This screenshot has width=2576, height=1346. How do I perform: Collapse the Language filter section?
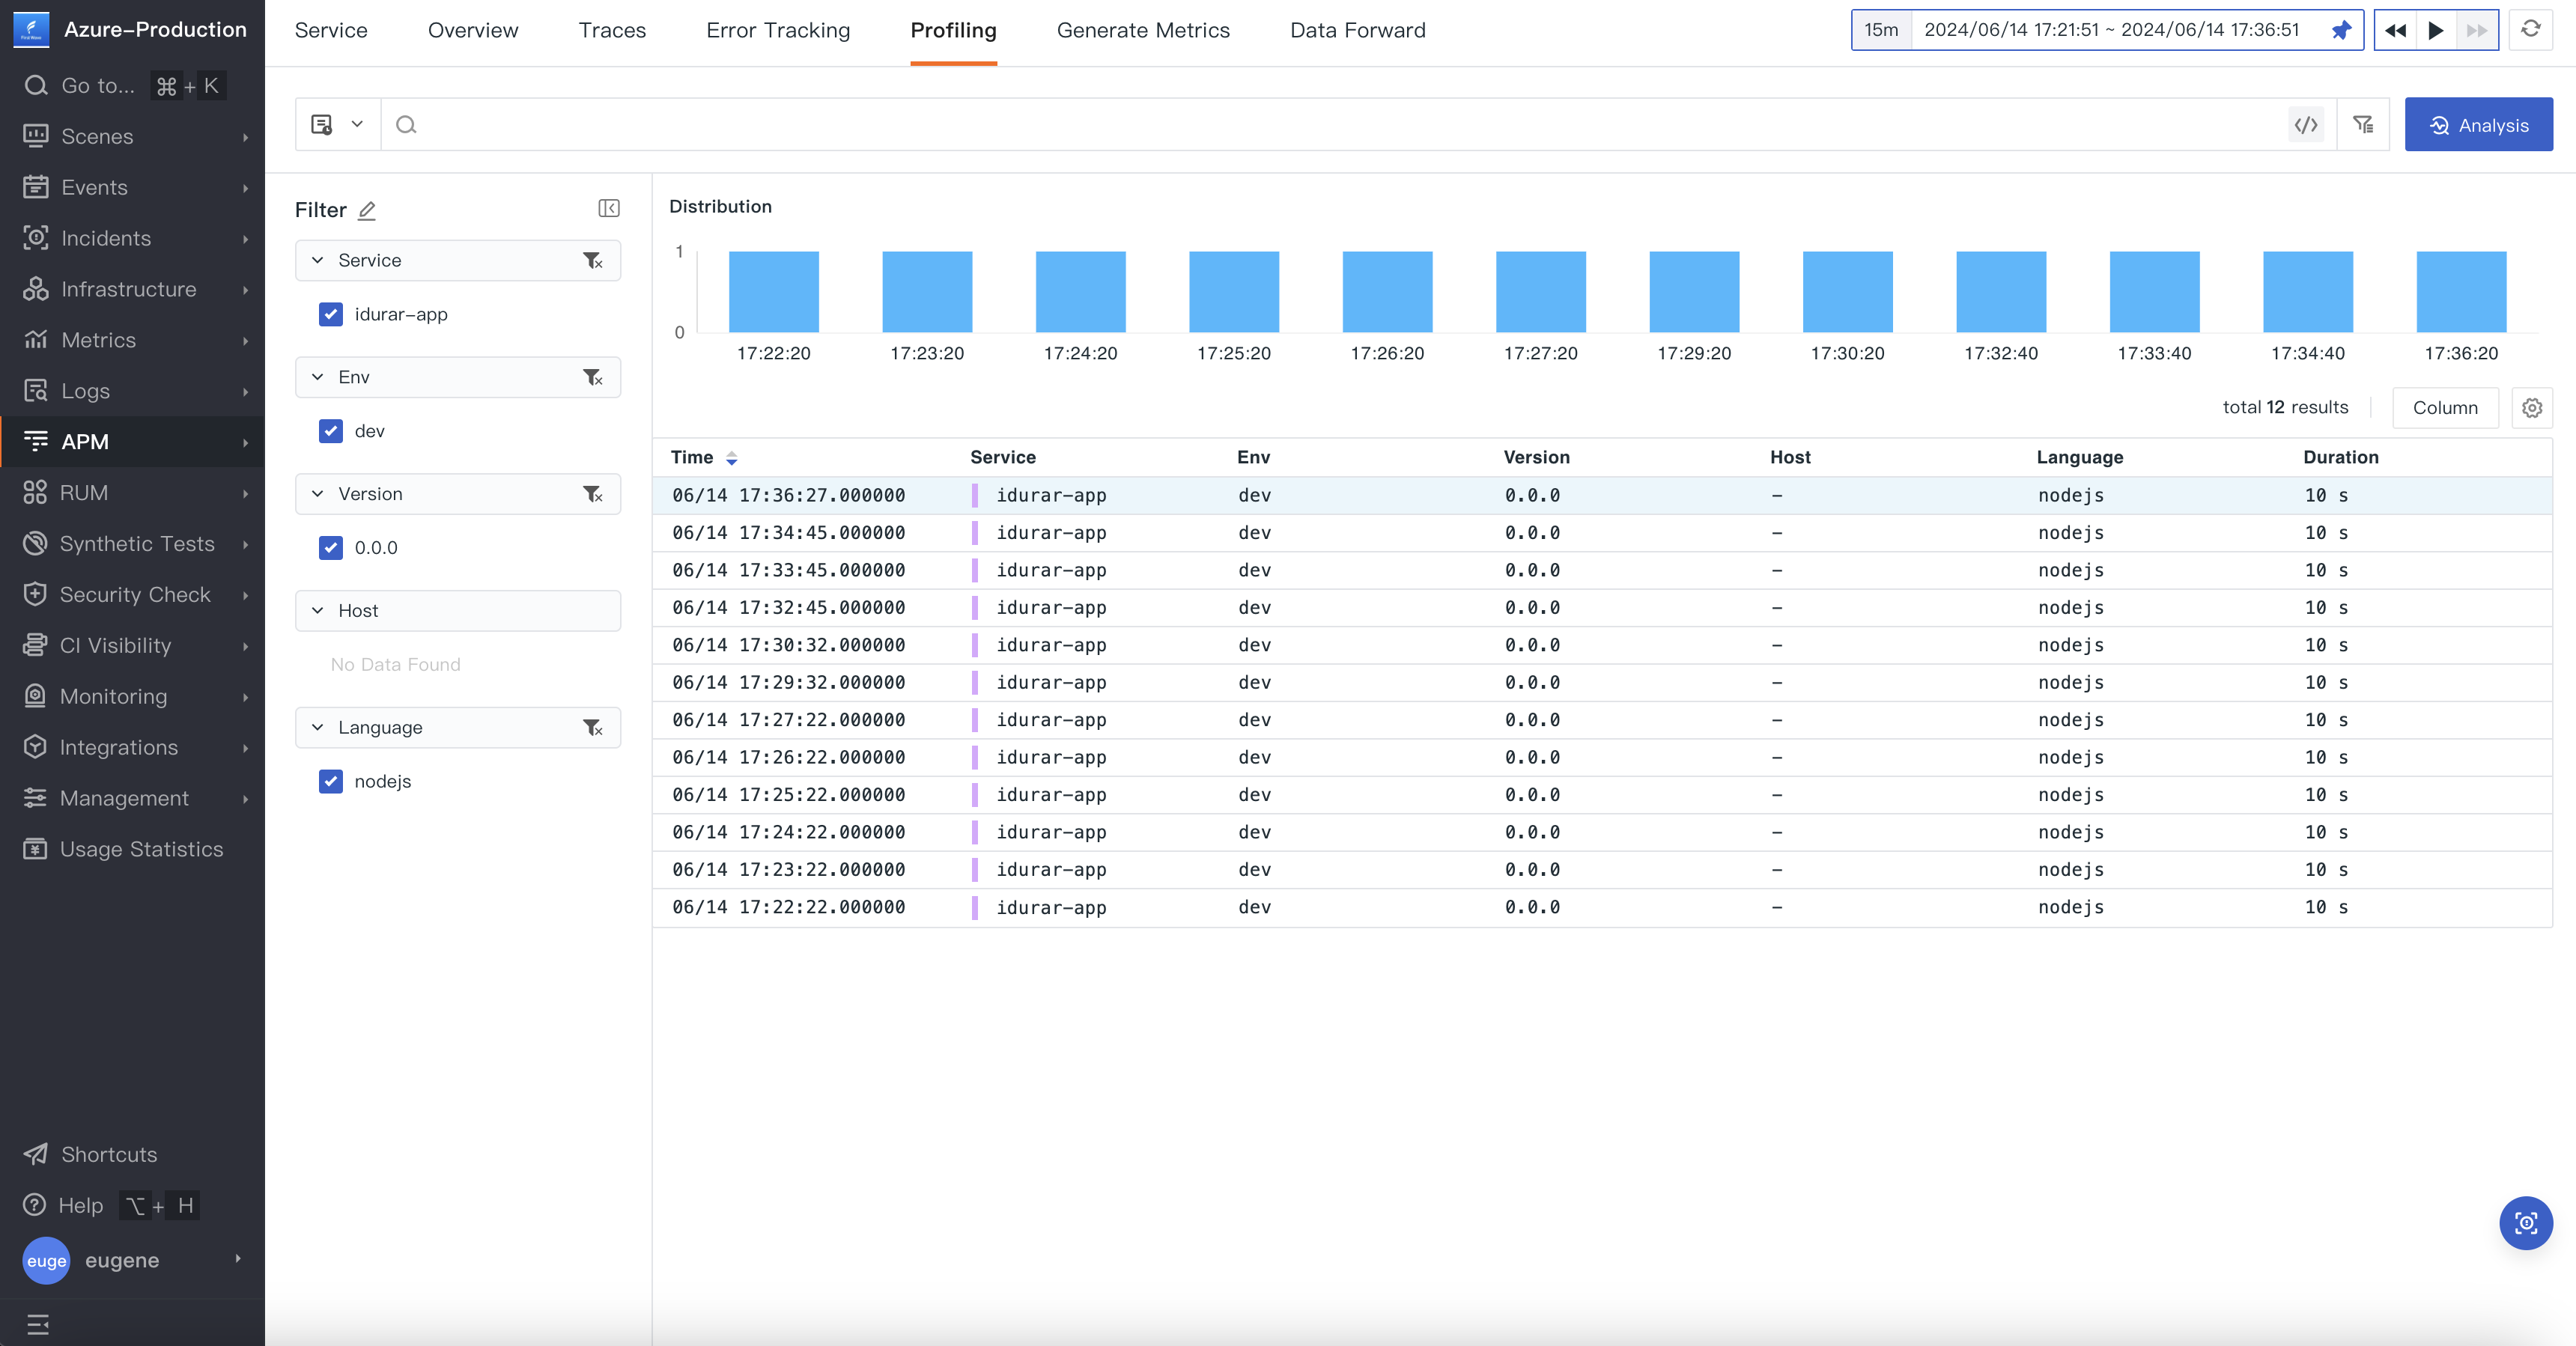point(318,727)
